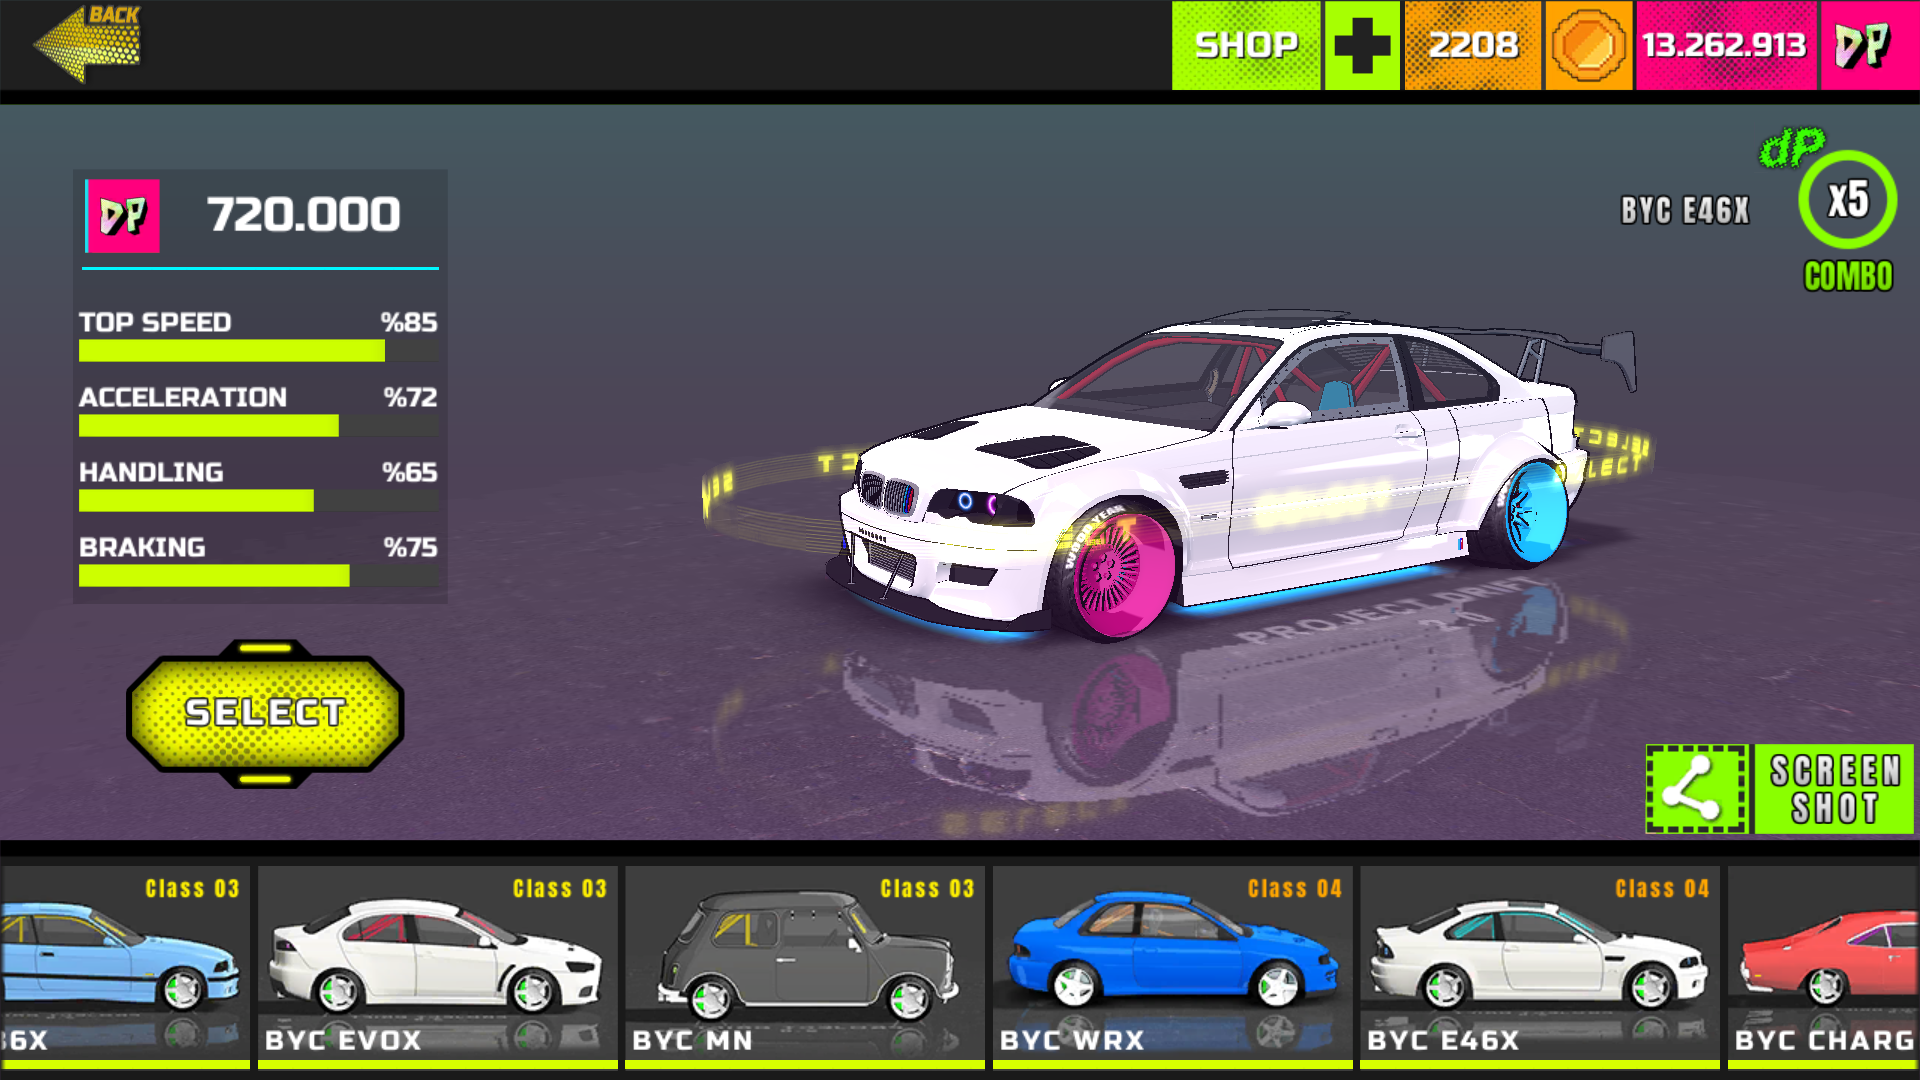Click the pink DP badge beside 720.000

point(122,214)
